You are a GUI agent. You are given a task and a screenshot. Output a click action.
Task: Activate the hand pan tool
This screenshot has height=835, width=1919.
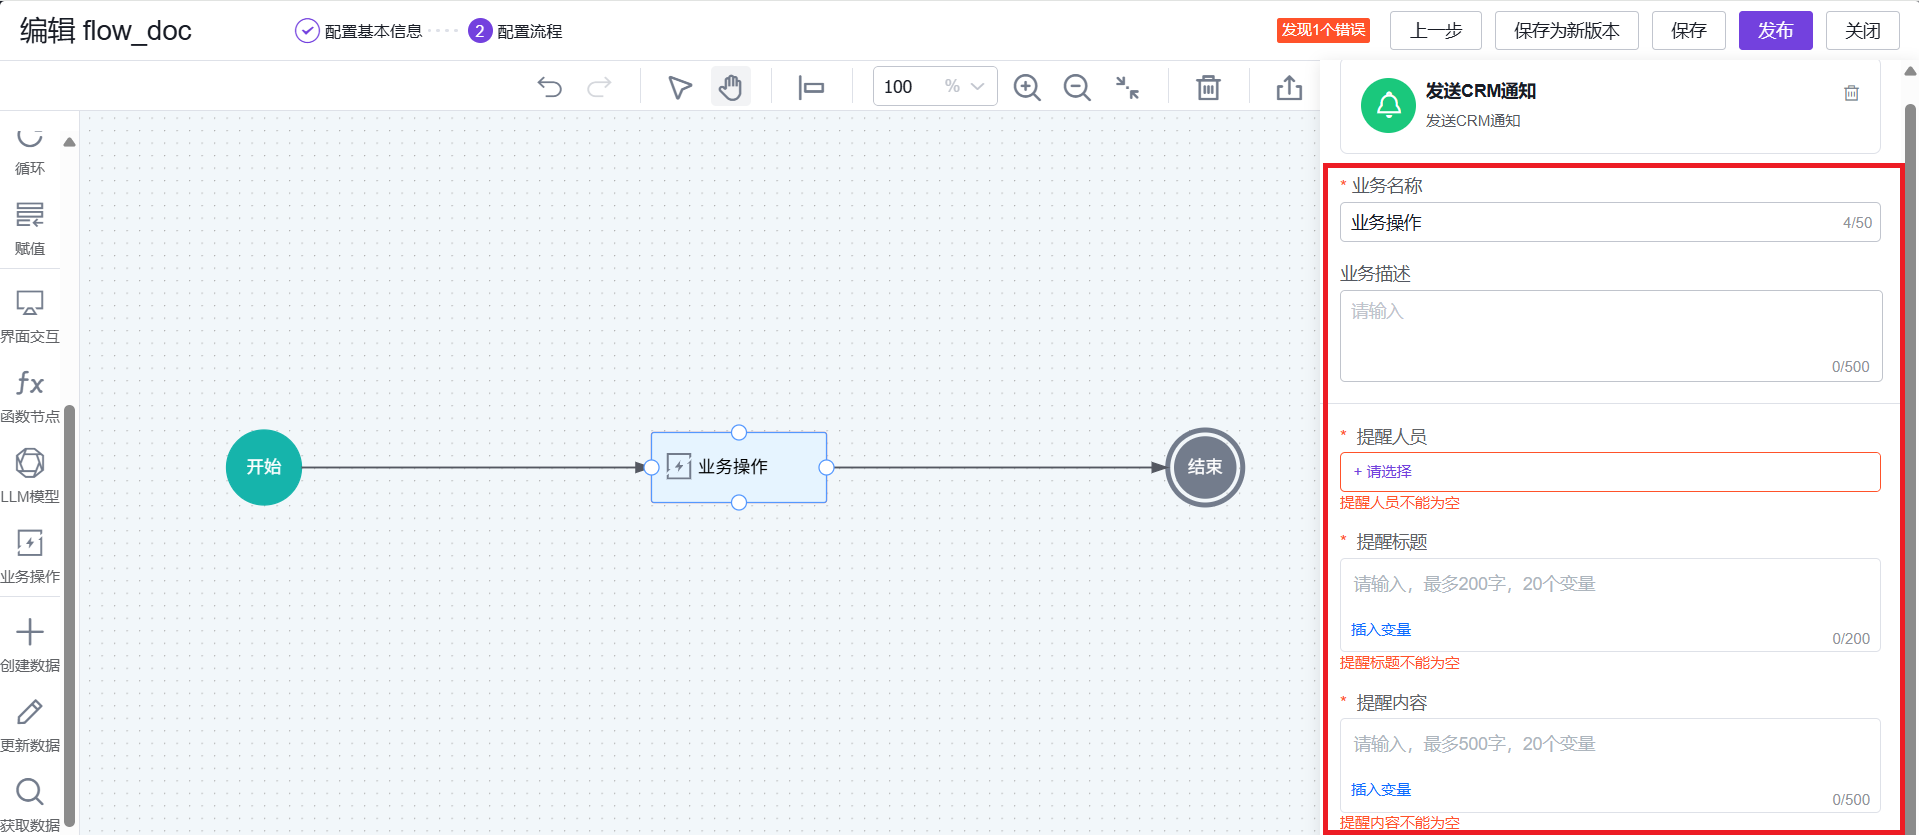(x=731, y=88)
